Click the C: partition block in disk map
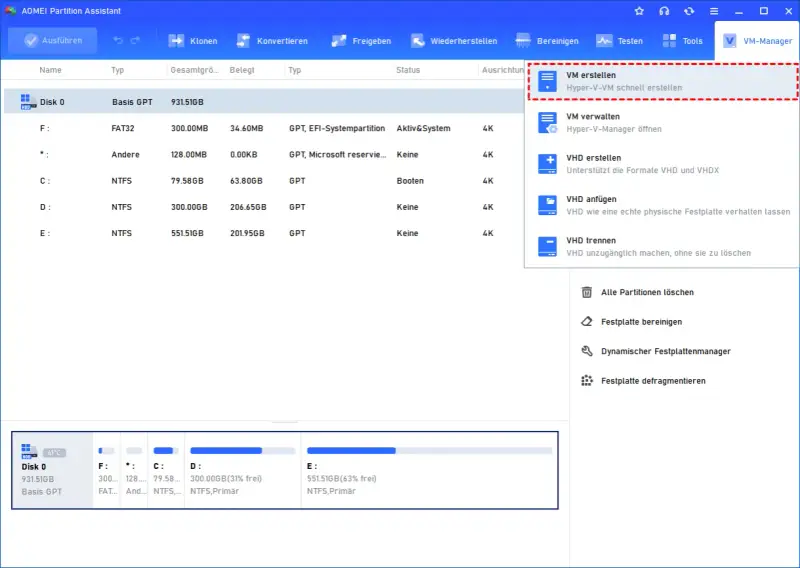Image resolution: width=800 pixels, height=568 pixels. (x=166, y=470)
